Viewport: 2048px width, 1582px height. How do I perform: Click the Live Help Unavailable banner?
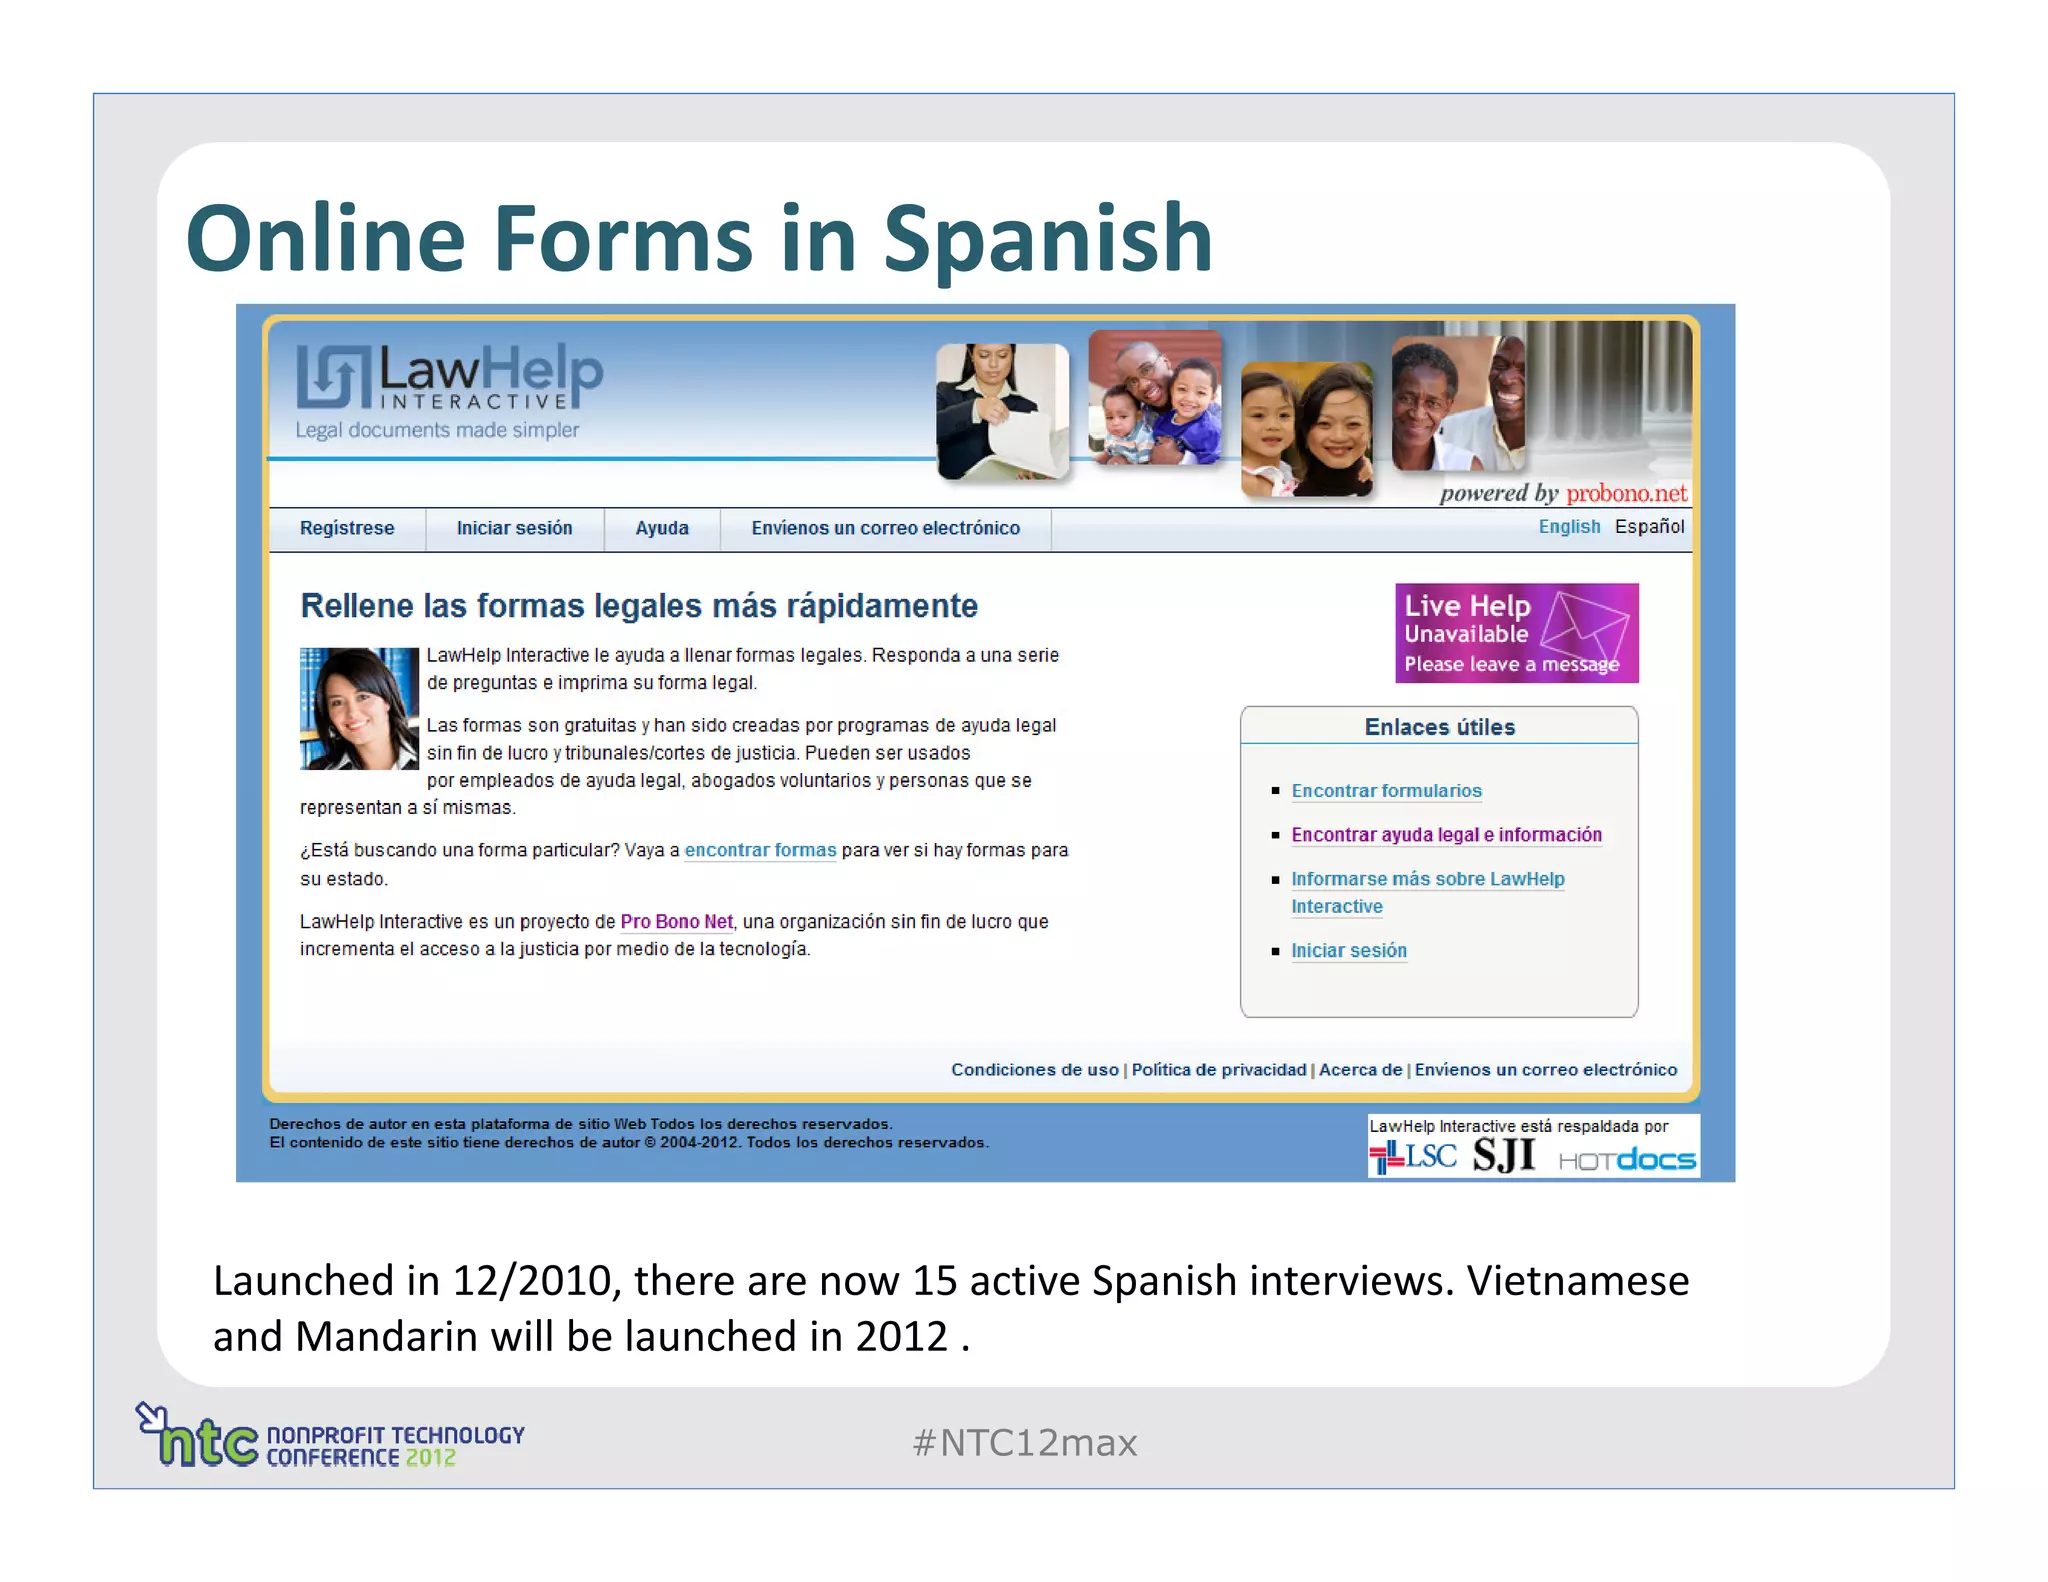pos(1516,633)
